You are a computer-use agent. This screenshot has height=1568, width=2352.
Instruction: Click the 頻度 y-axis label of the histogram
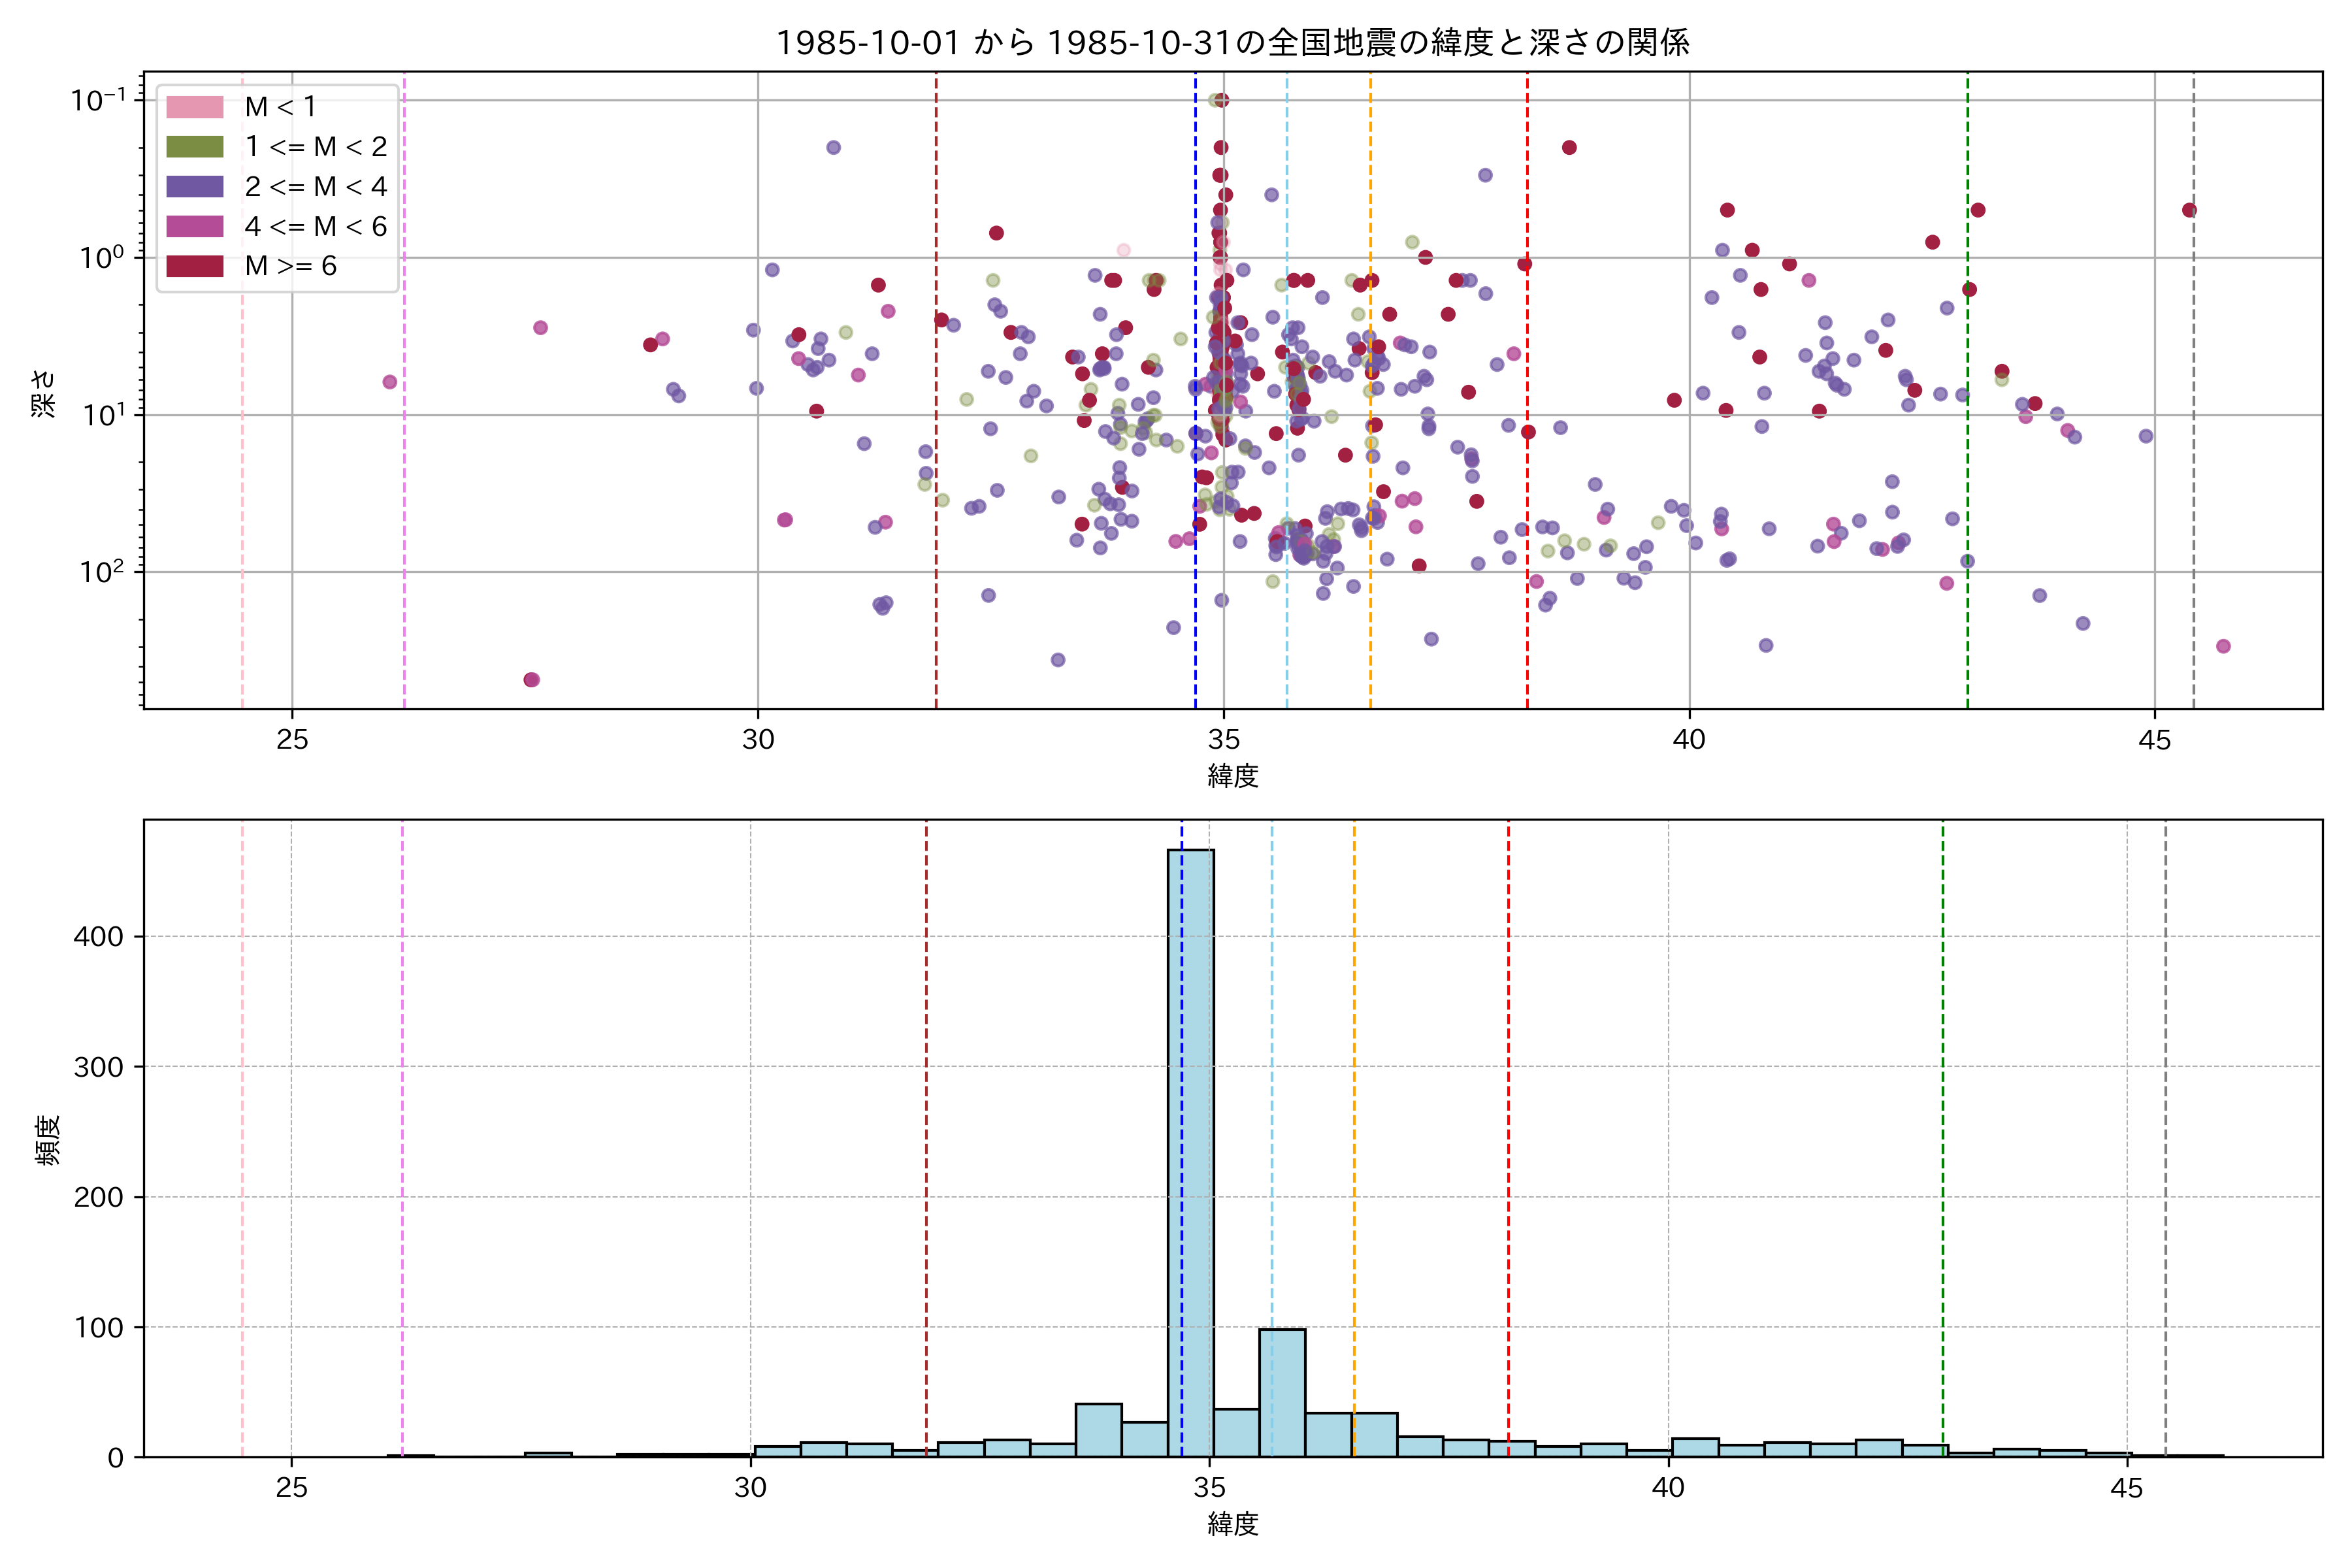pos(48,1140)
